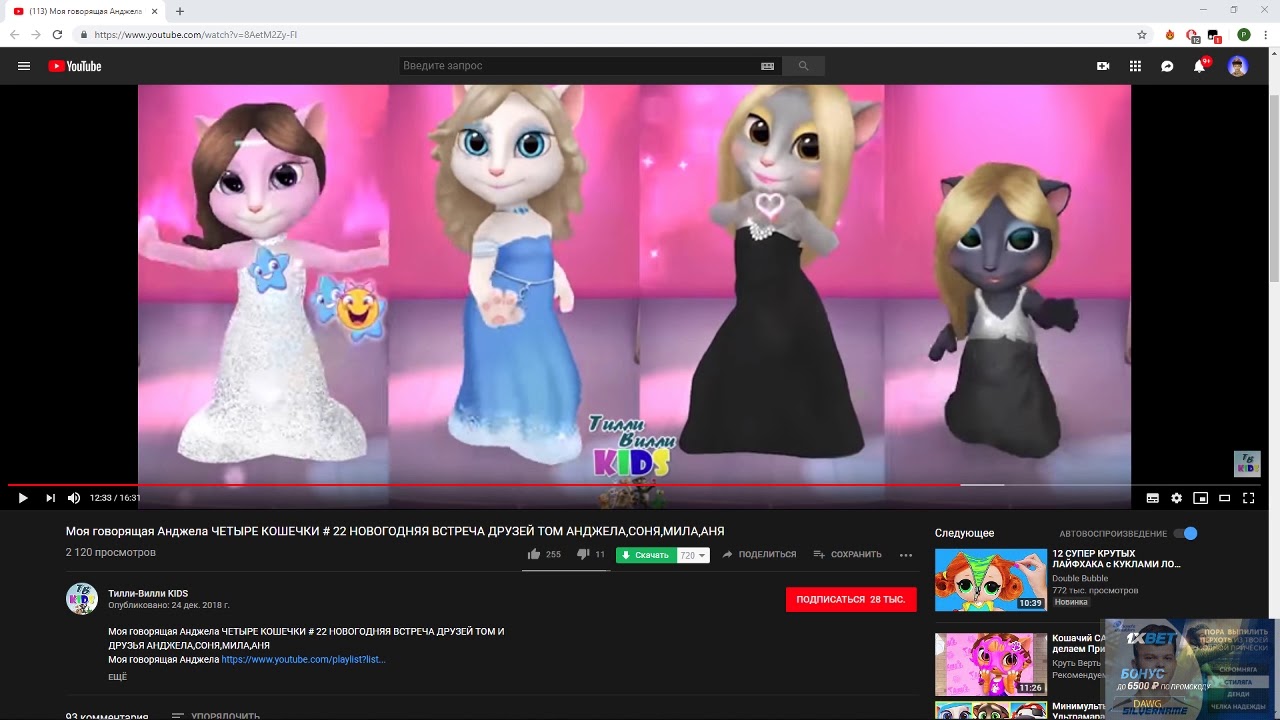Toggle subtitles on the player
Screen dimensions: 1280x720
click(x=1152, y=498)
